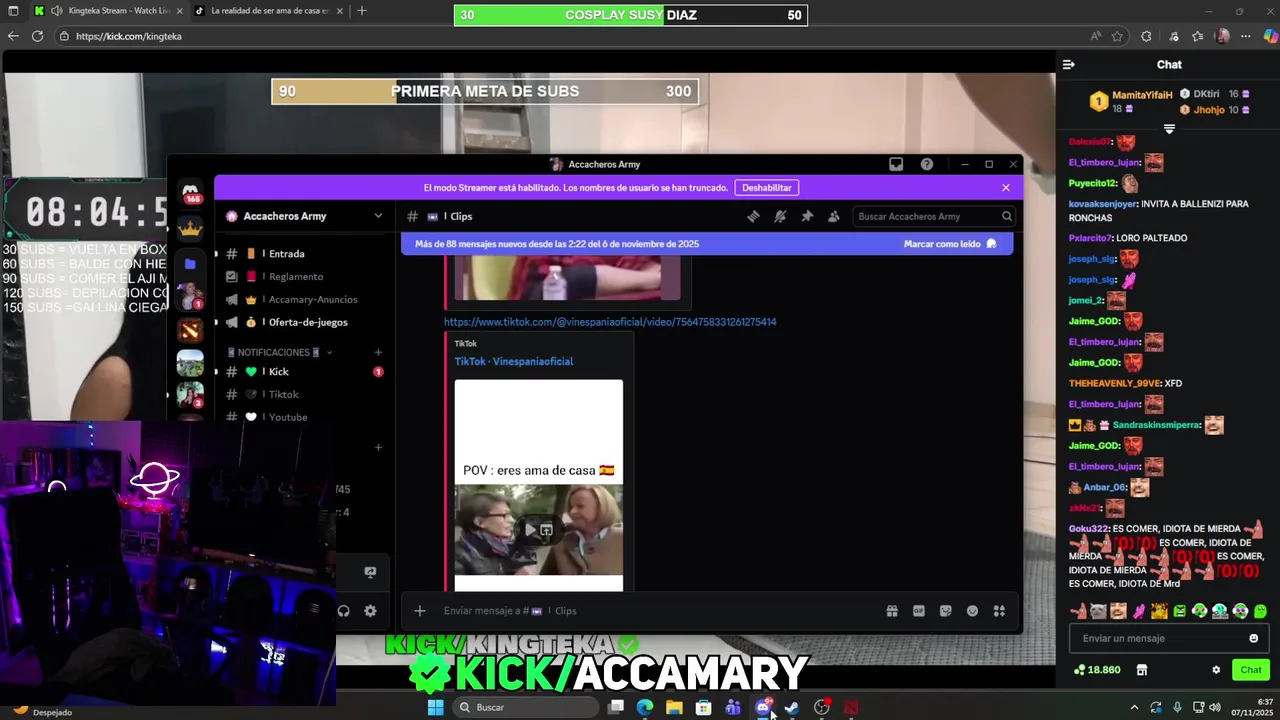This screenshot has height=720, width=1280.
Task: Play the embedded ama de casa TikTok video
Action: [x=531, y=530]
